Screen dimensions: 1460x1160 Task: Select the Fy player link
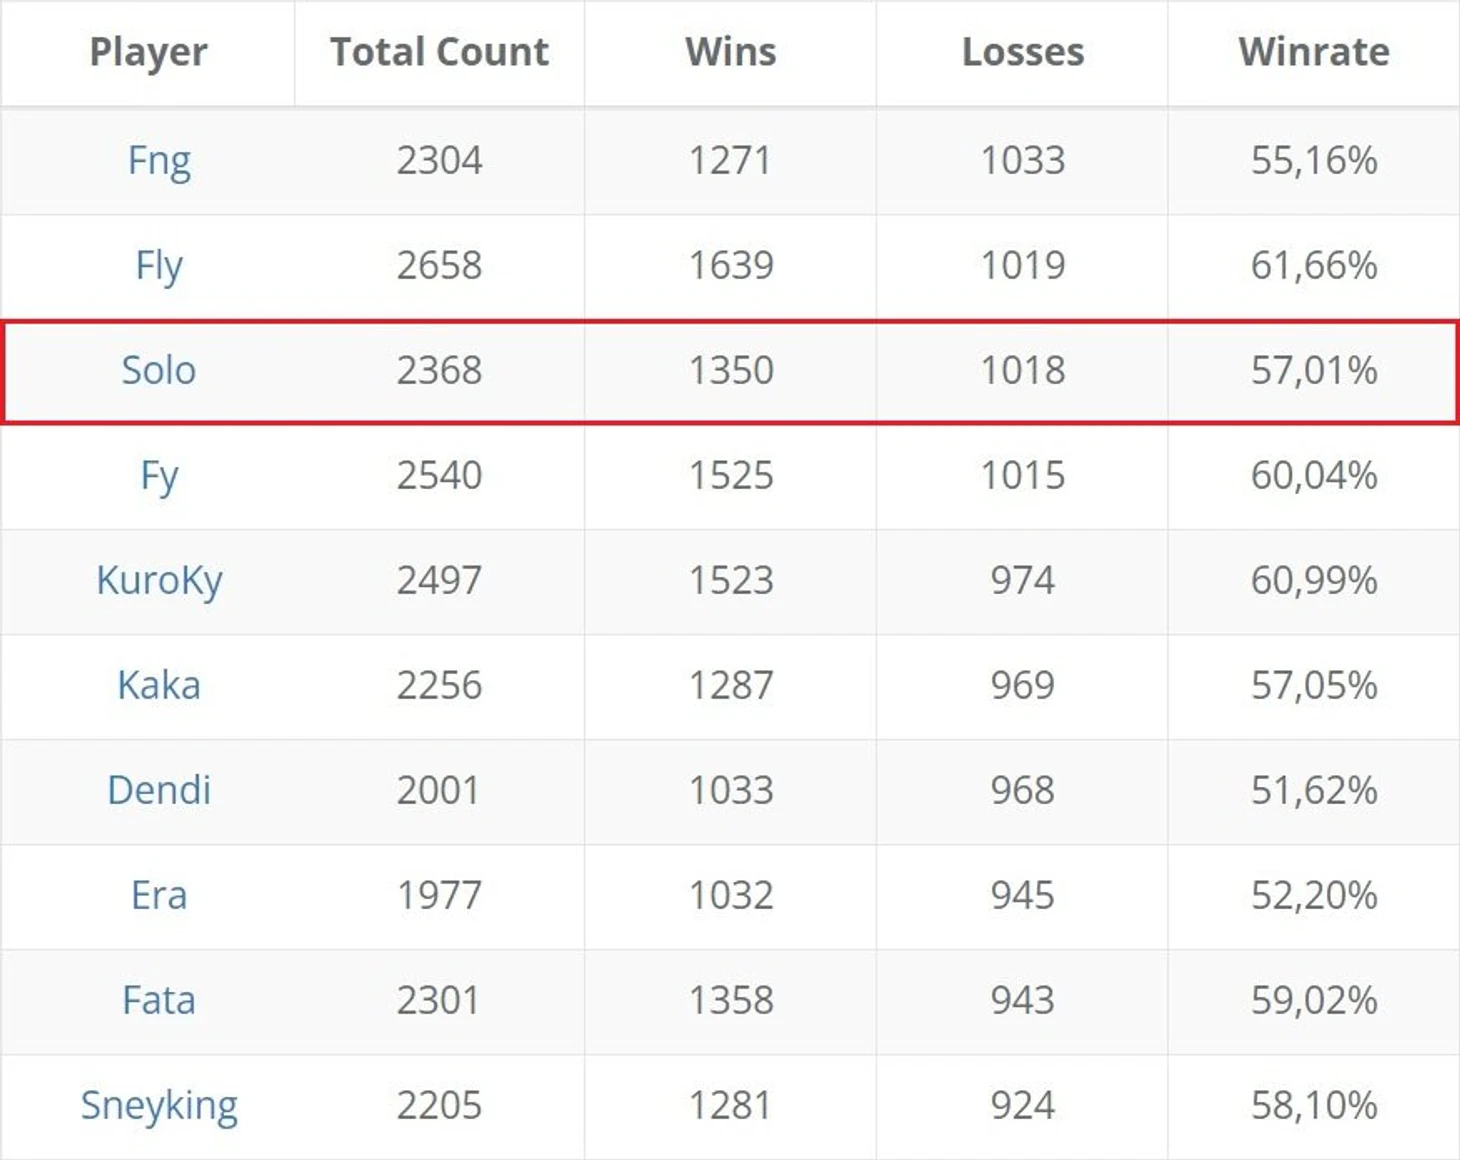pos(159,476)
